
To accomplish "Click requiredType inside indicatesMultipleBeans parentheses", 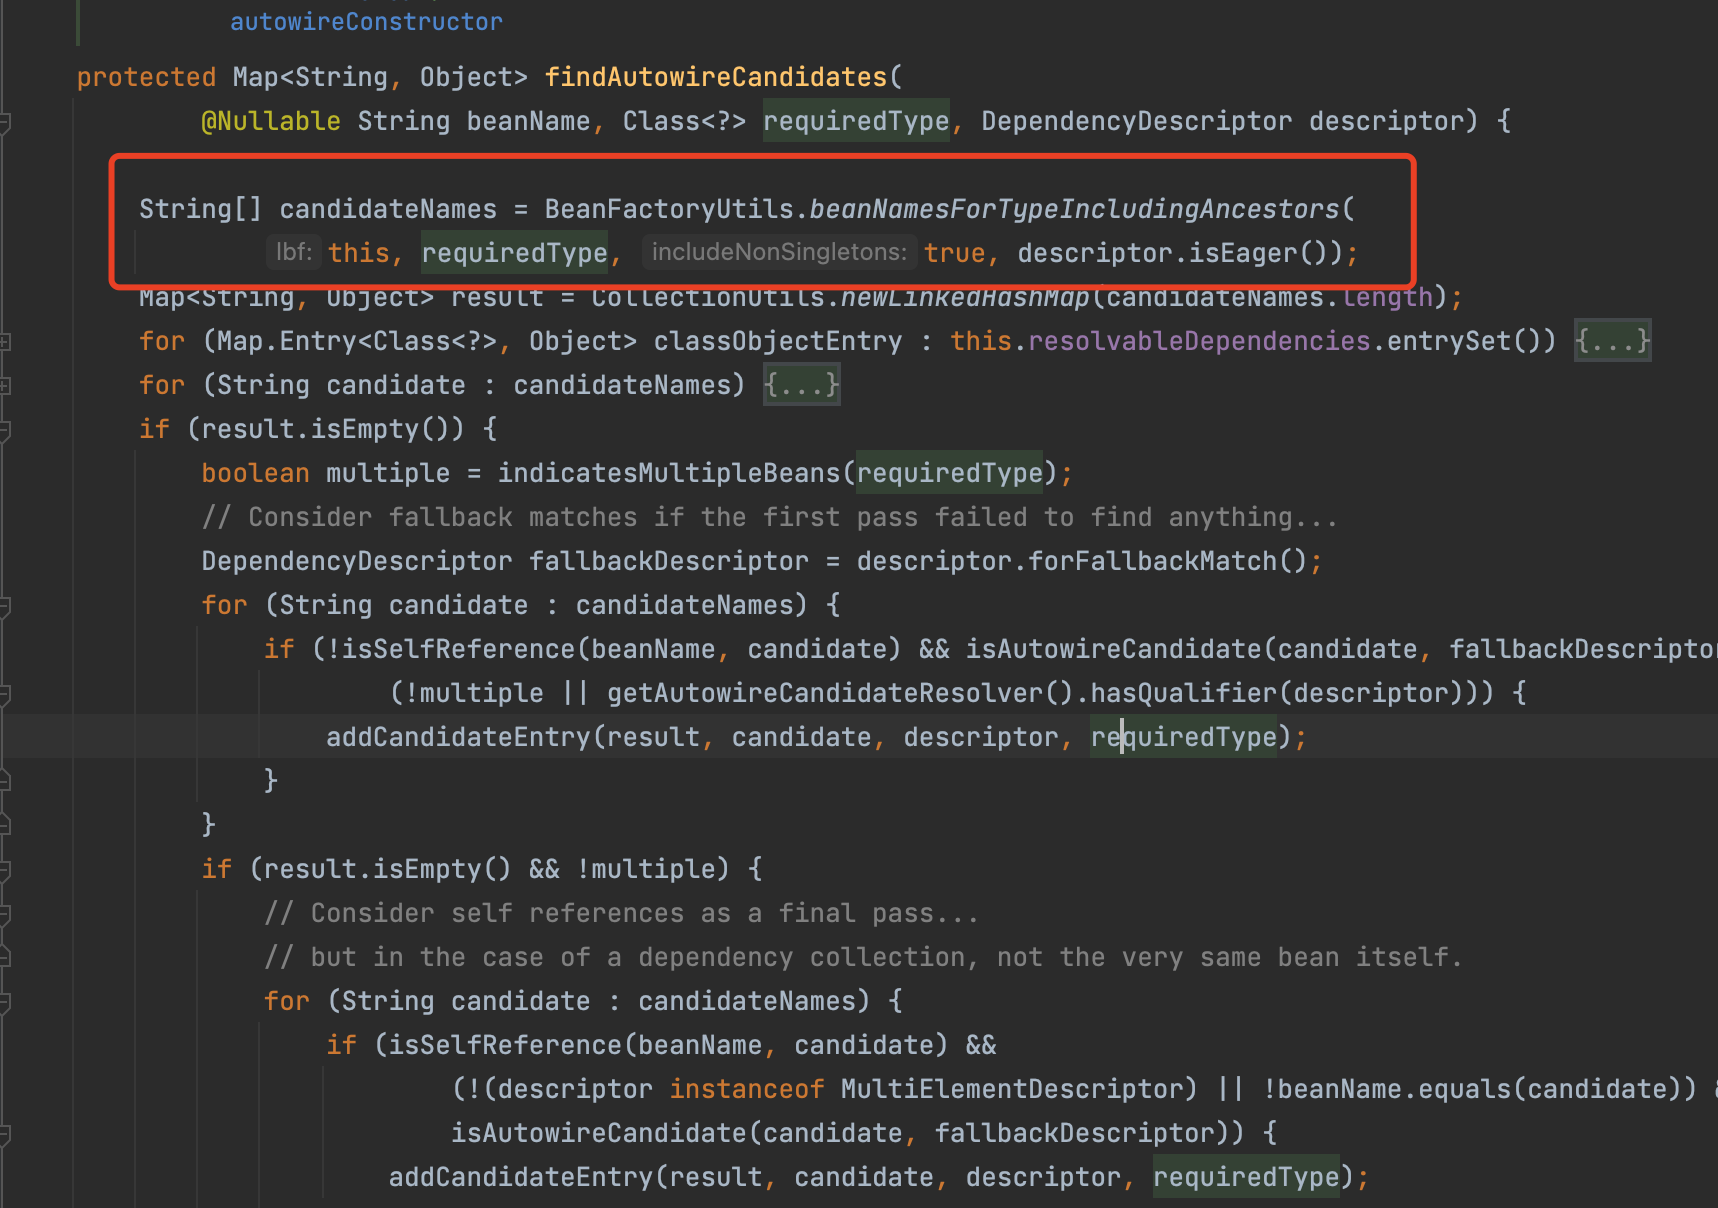I will [950, 473].
